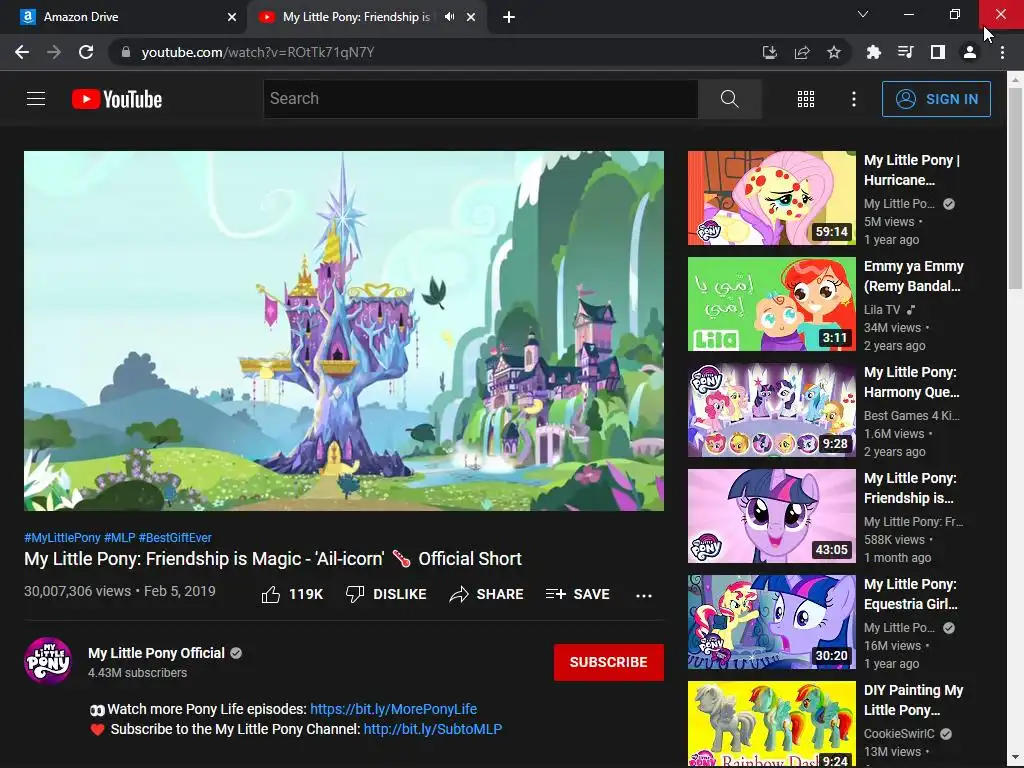The image size is (1024, 768).
Task: Open Harmony Quest 9:28 video thumbnail
Action: 771,409
